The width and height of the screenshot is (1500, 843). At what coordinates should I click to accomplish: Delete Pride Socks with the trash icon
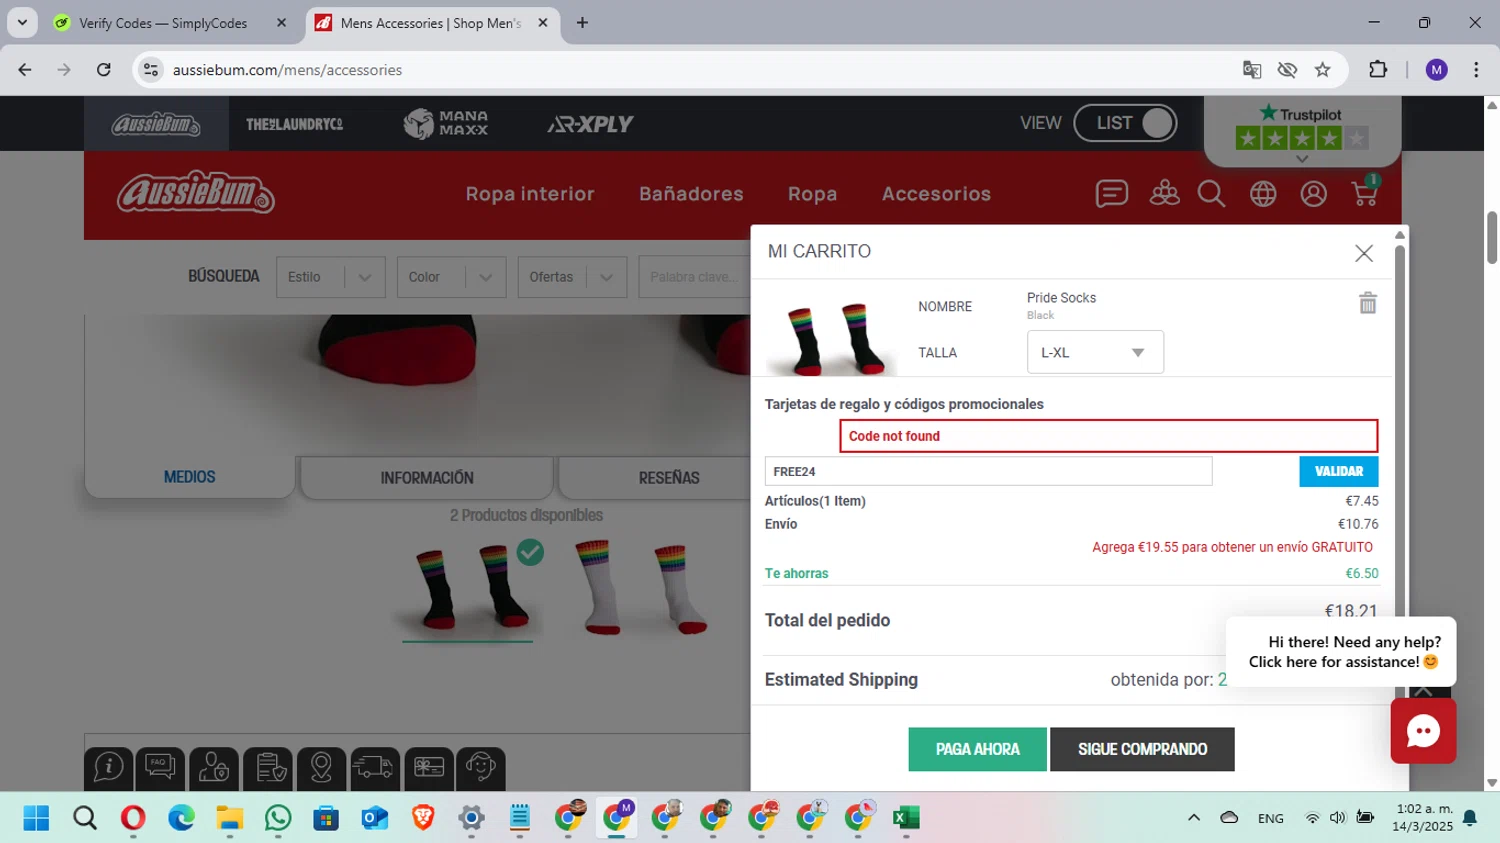coord(1368,303)
